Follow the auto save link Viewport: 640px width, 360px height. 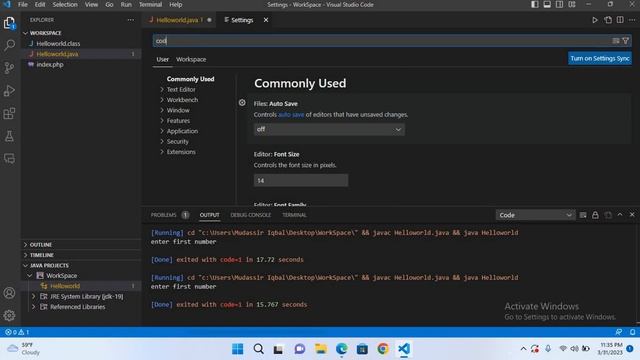[291, 115]
